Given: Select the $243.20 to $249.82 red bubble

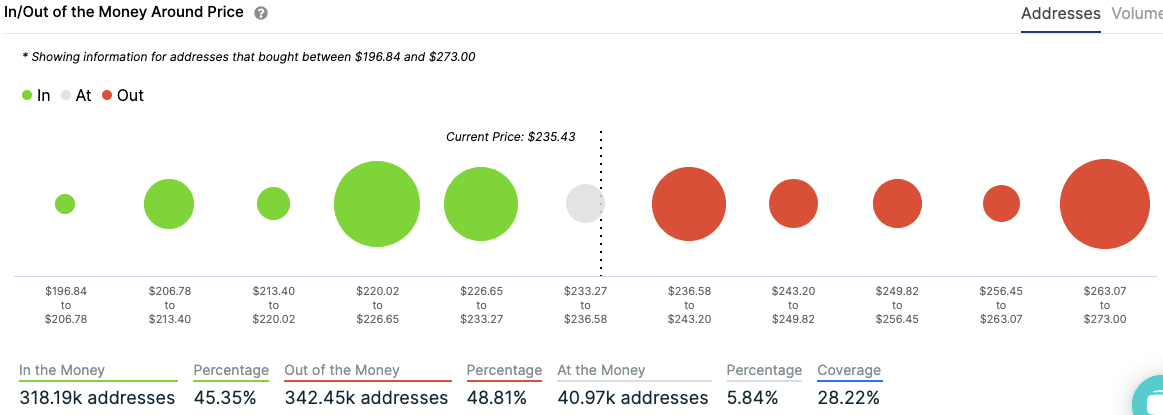Looking at the screenshot, I should (x=793, y=204).
